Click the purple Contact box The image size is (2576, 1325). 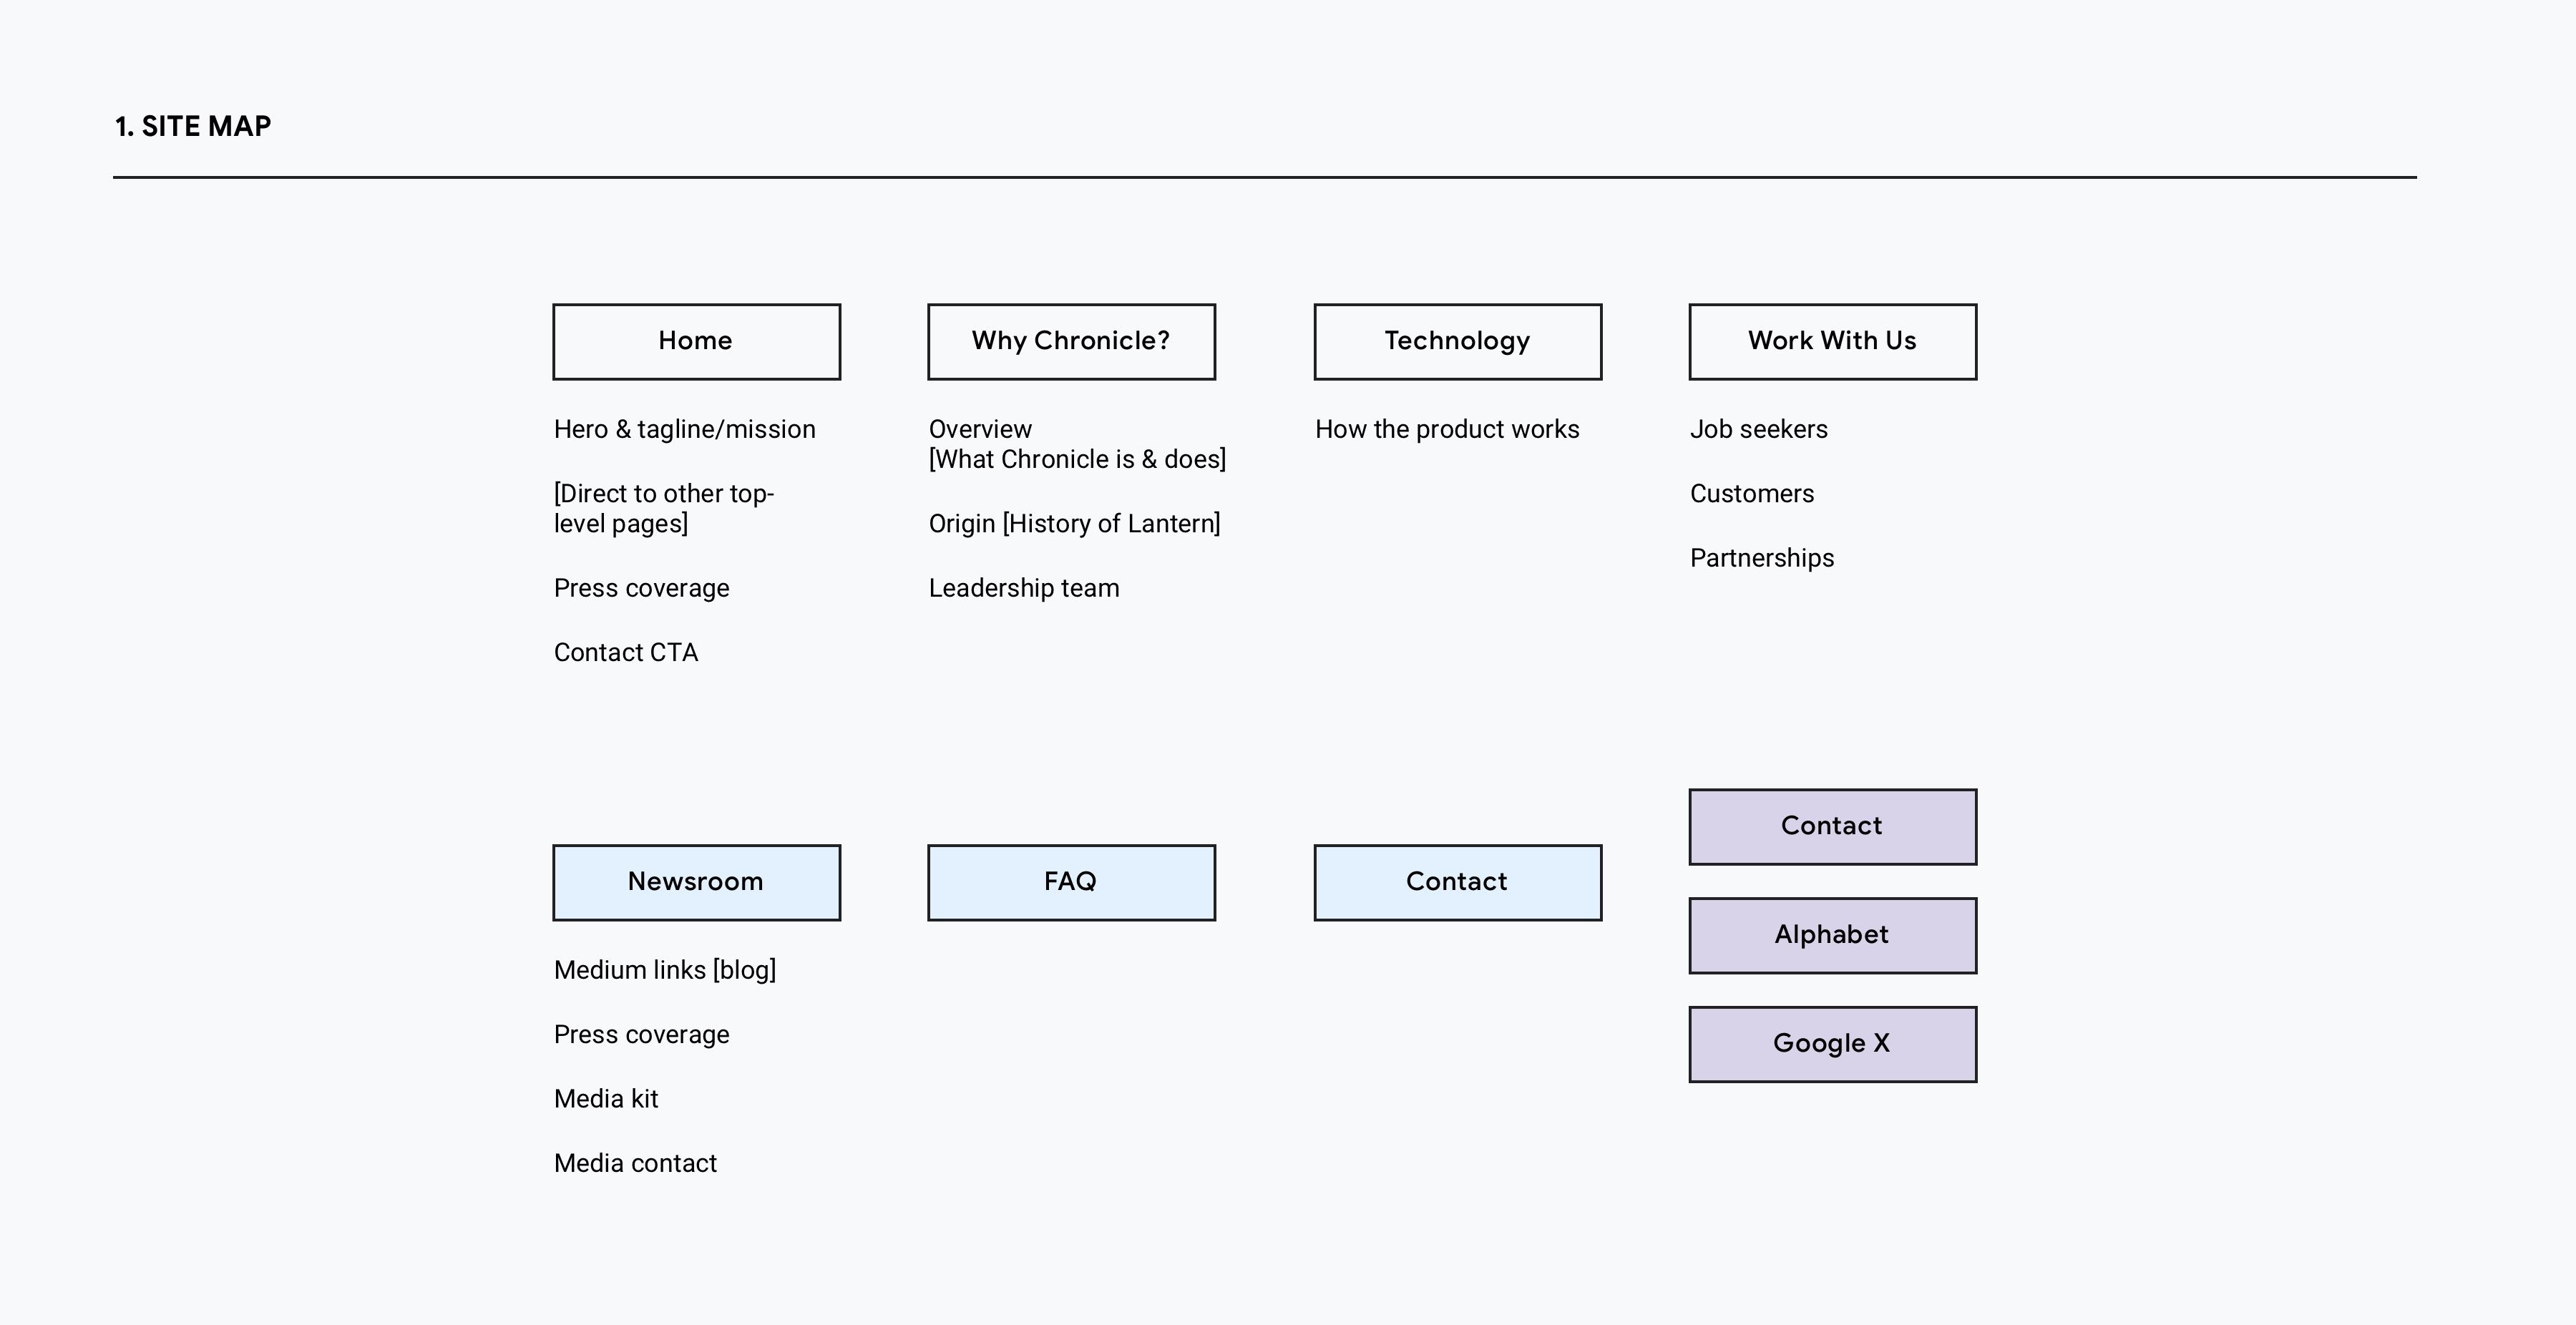pyautogui.click(x=1832, y=827)
